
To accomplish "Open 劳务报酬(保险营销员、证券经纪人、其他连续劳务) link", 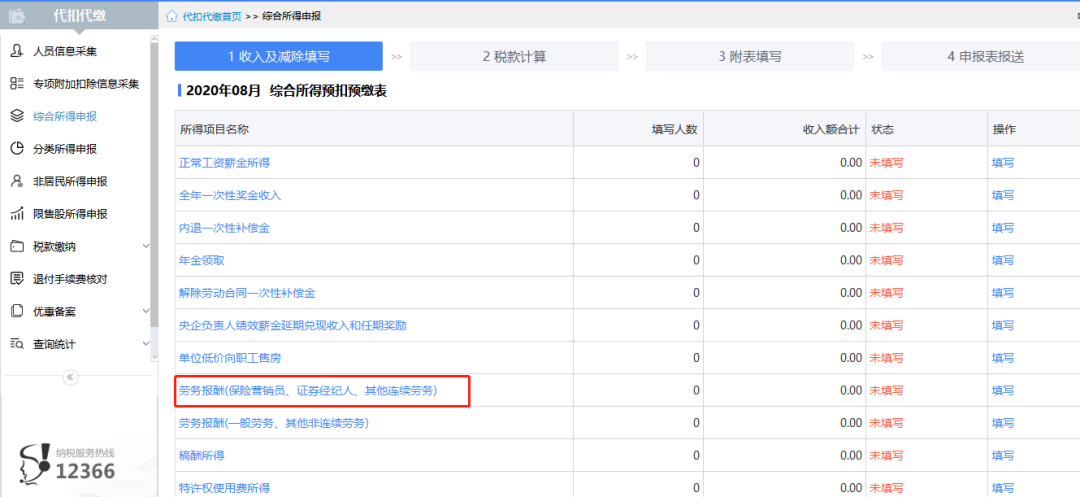I will (308, 390).
